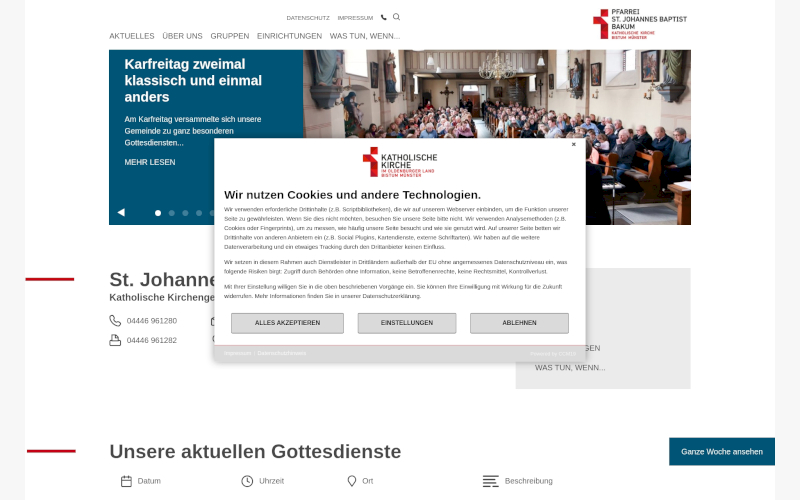Open the Einrichtungen menu
Screen dimensions: 800x500
(289, 36)
